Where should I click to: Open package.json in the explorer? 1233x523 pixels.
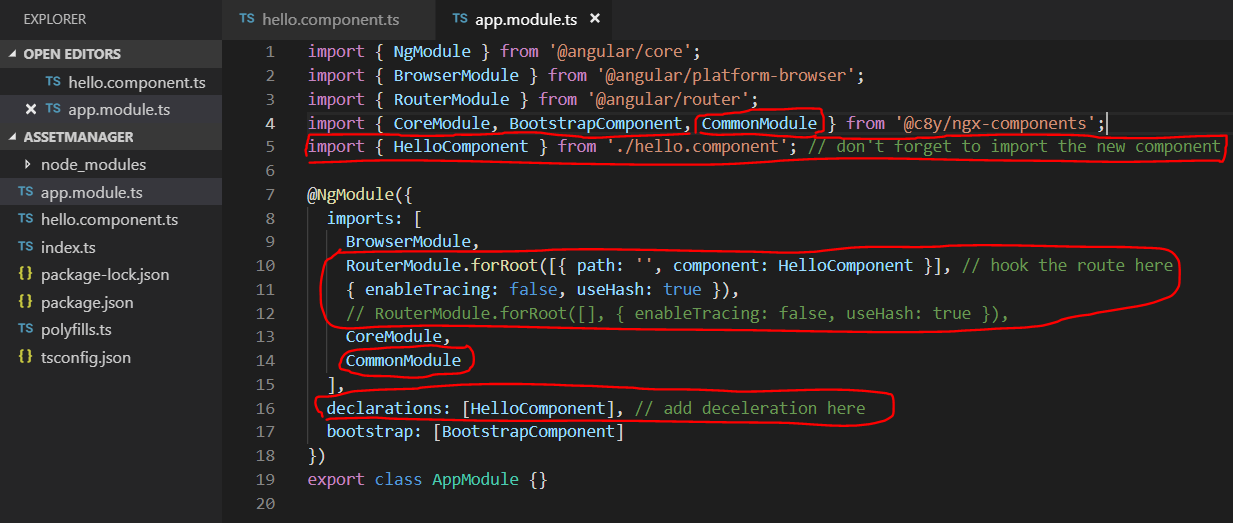pyautogui.click(x=86, y=302)
